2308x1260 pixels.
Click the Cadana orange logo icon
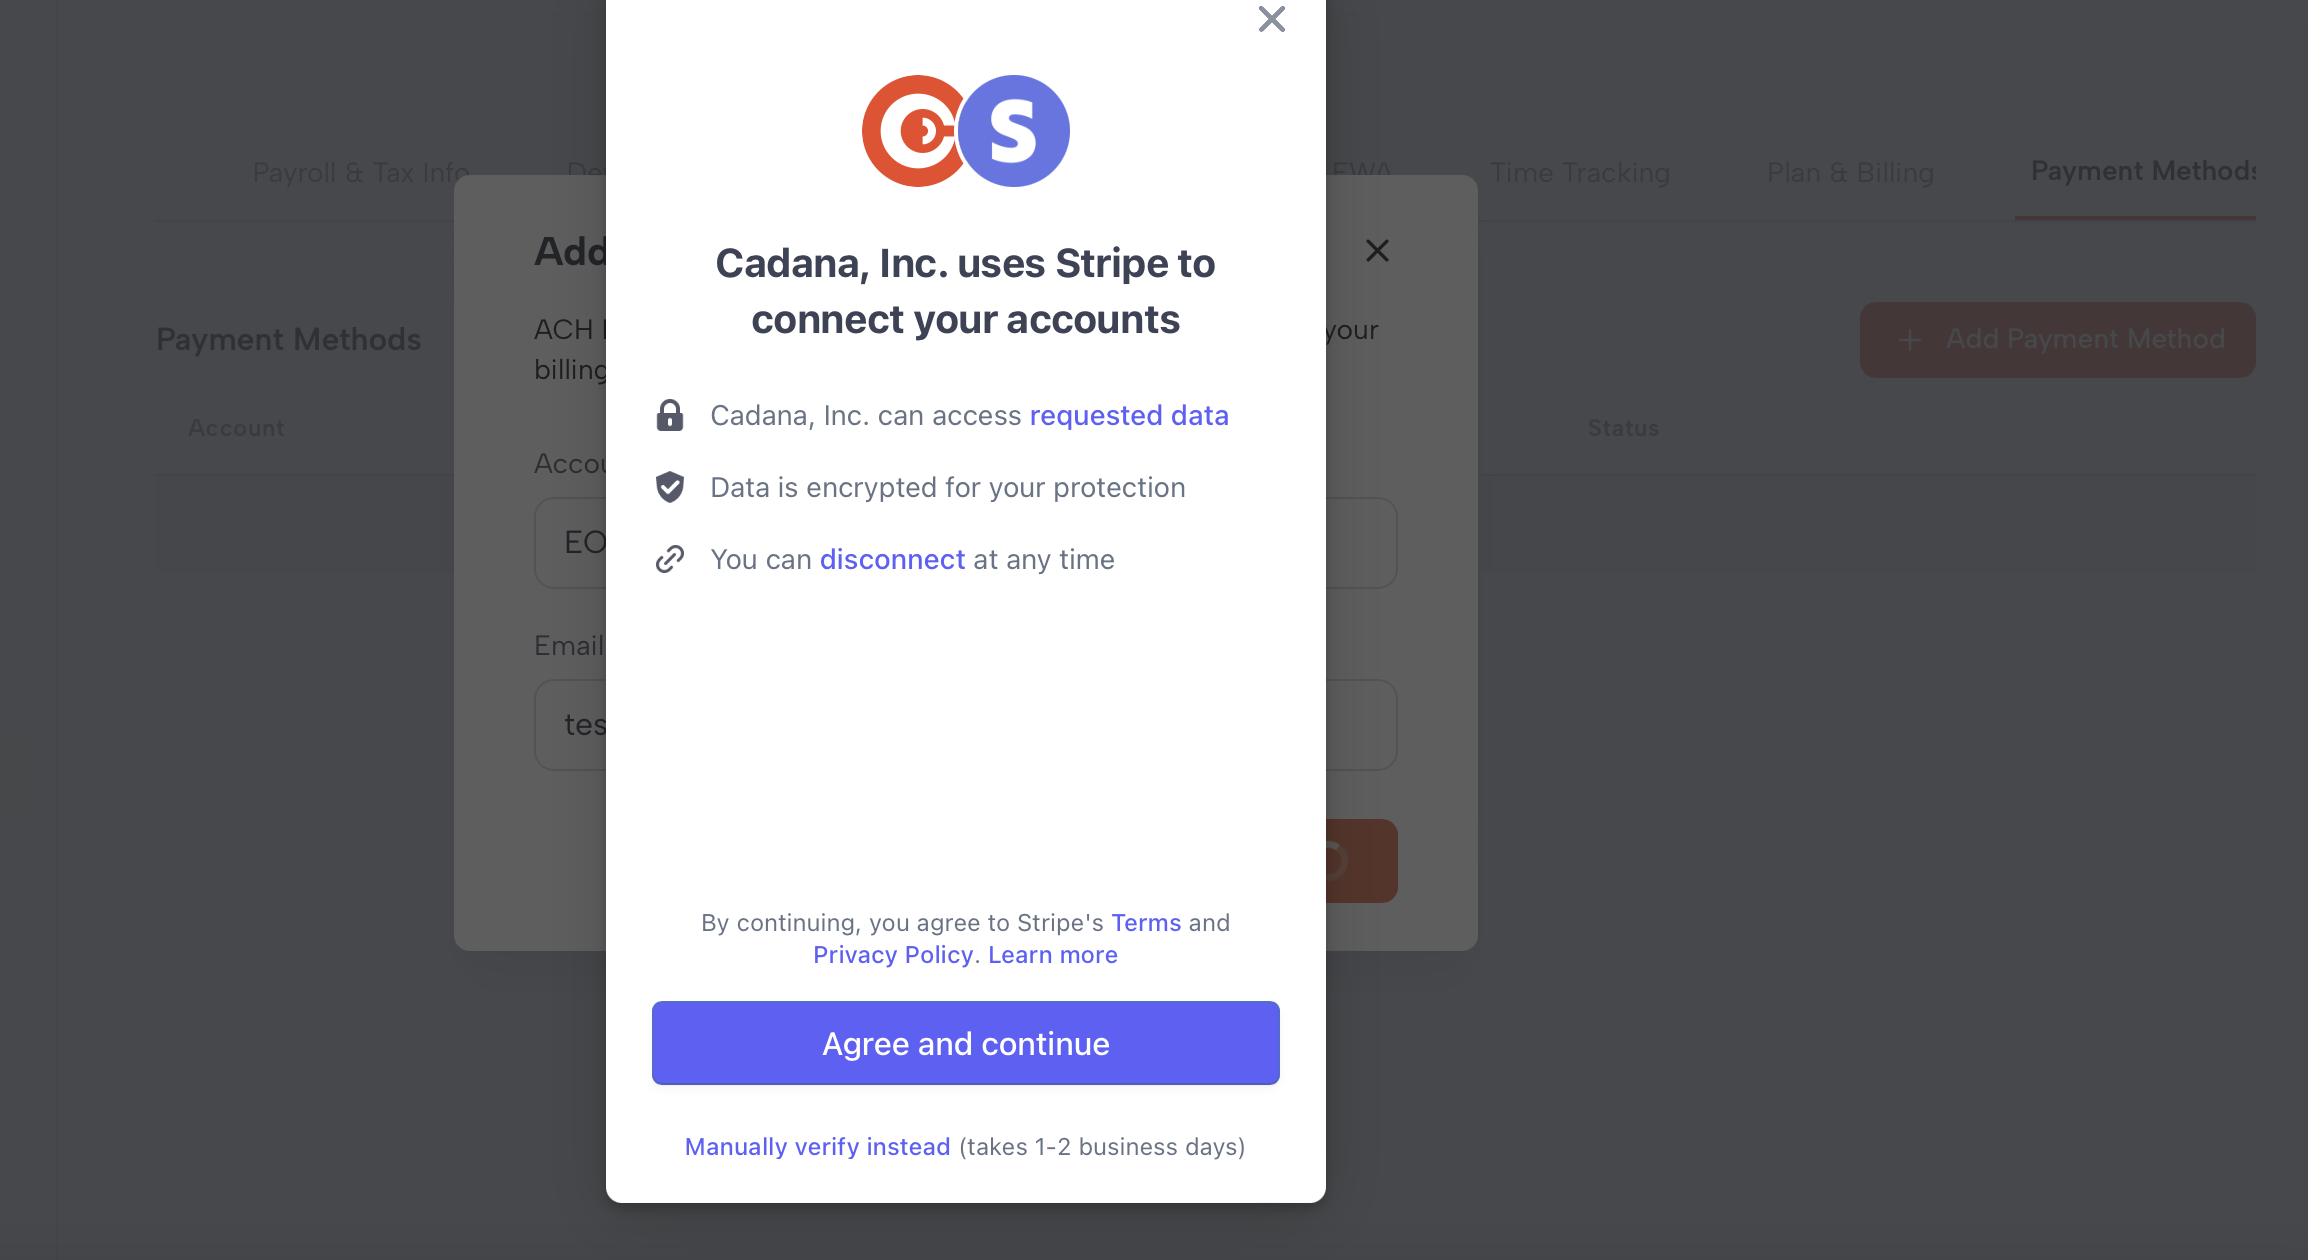click(x=913, y=131)
